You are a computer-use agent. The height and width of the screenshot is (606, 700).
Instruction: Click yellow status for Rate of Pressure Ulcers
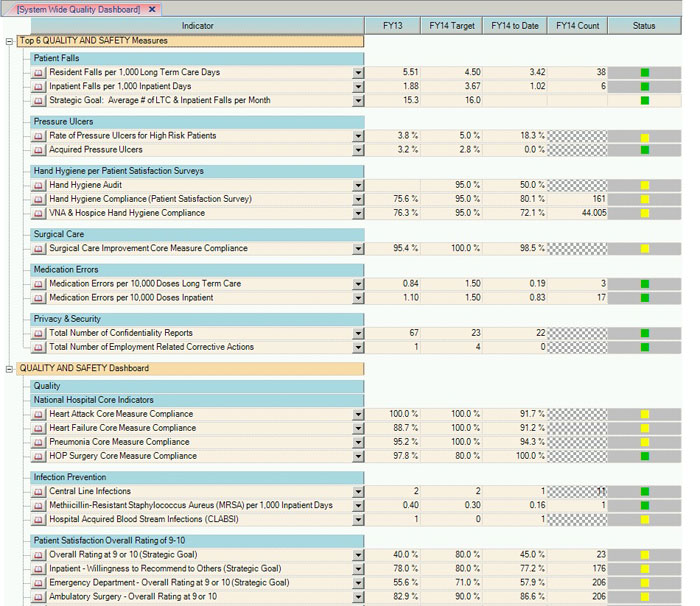[645, 138]
